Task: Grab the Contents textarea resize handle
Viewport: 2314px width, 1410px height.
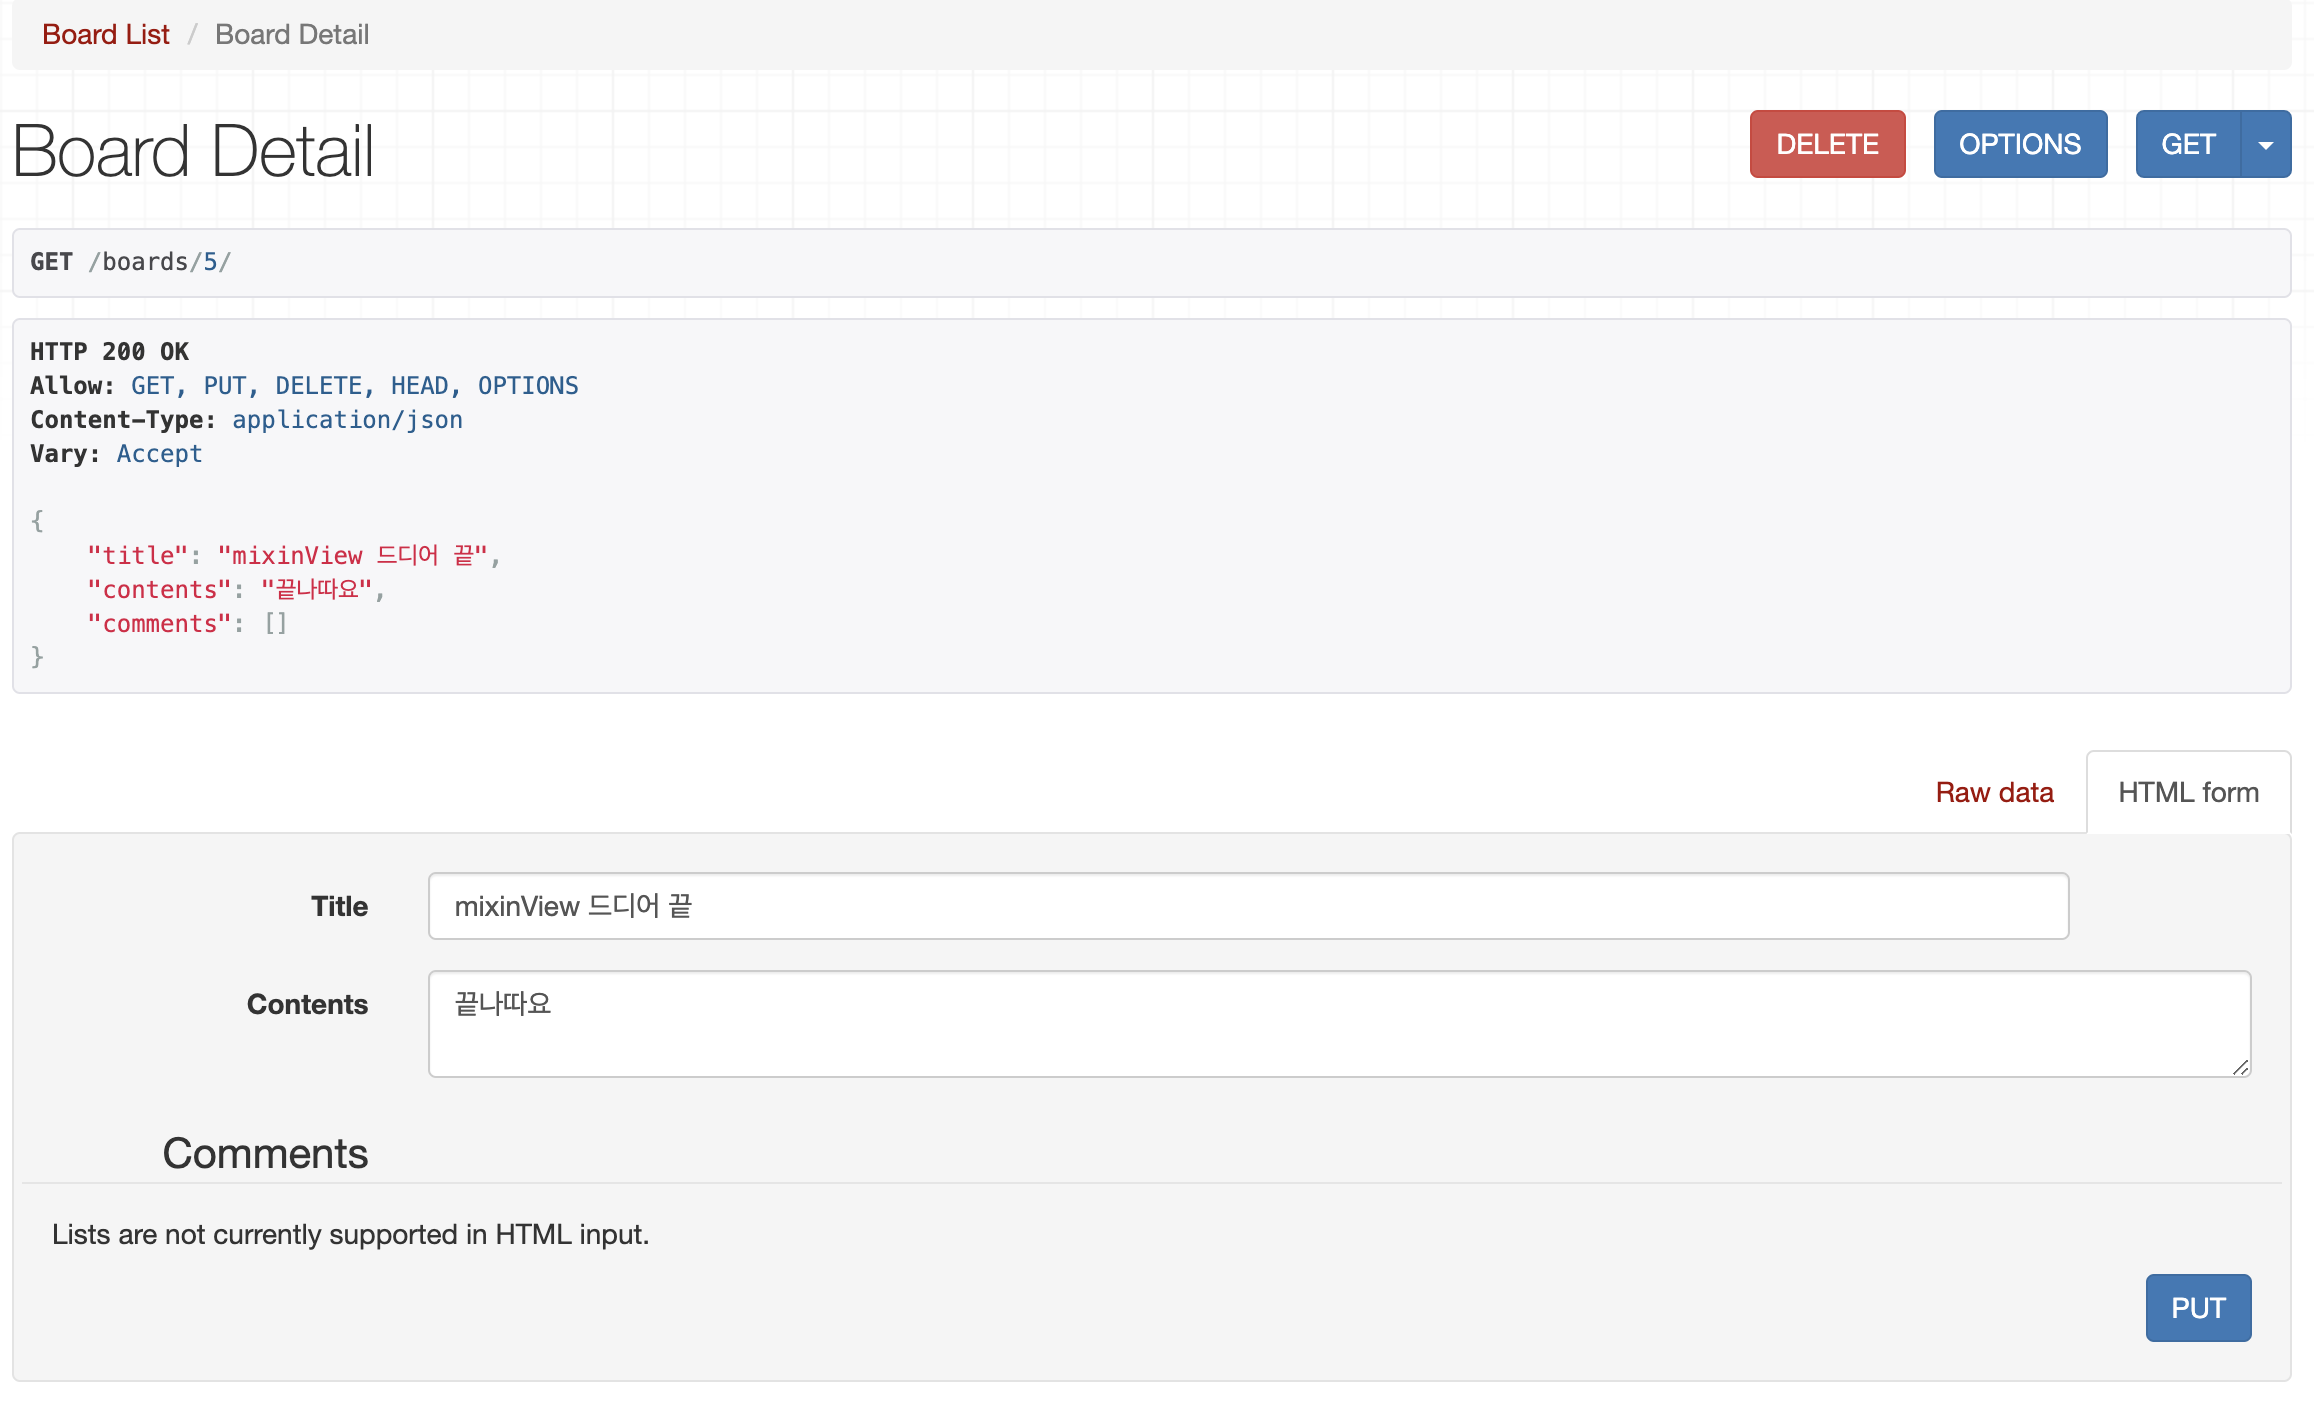Action: pos(2240,1067)
